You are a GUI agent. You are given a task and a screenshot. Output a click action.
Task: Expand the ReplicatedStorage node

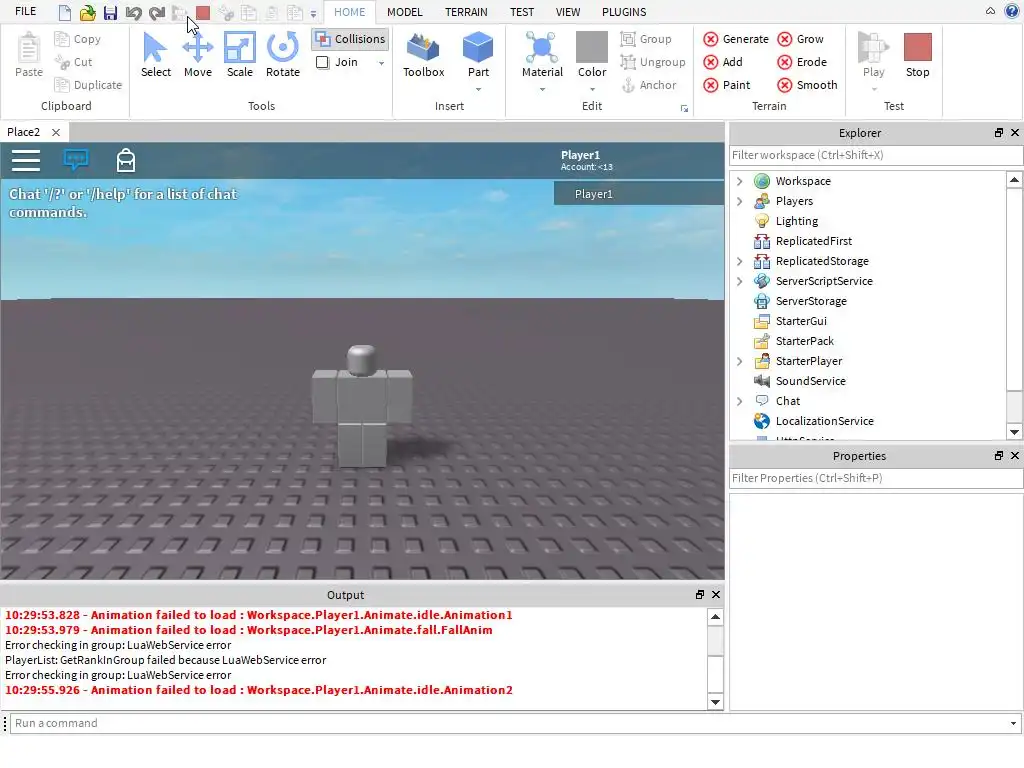click(739, 261)
